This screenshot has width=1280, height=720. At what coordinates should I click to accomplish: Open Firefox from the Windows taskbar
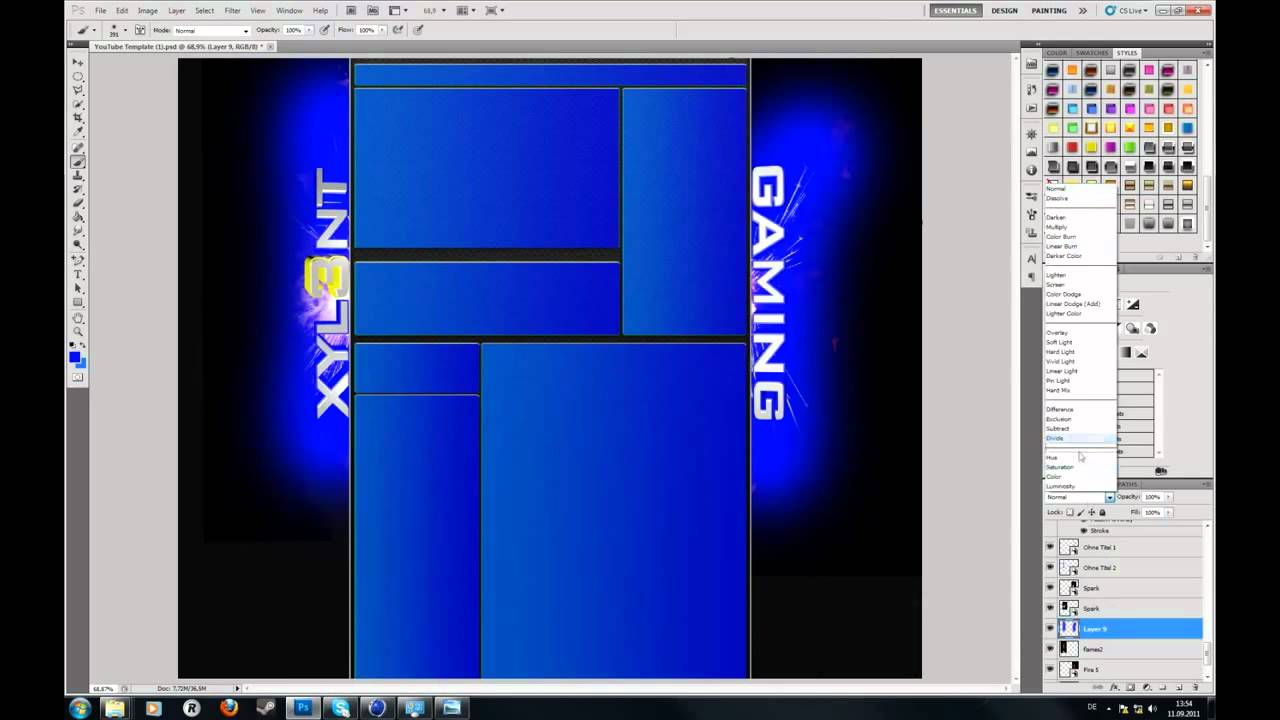pyautogui.click(x=229, y=708)
